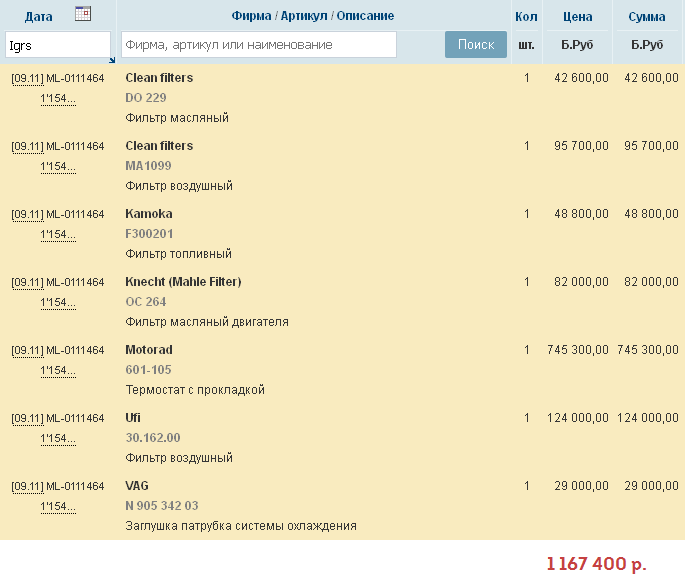Open the 1'154... link in N 905 342 03 row
This screenshot has width=685, height=575.
[58, 507]
